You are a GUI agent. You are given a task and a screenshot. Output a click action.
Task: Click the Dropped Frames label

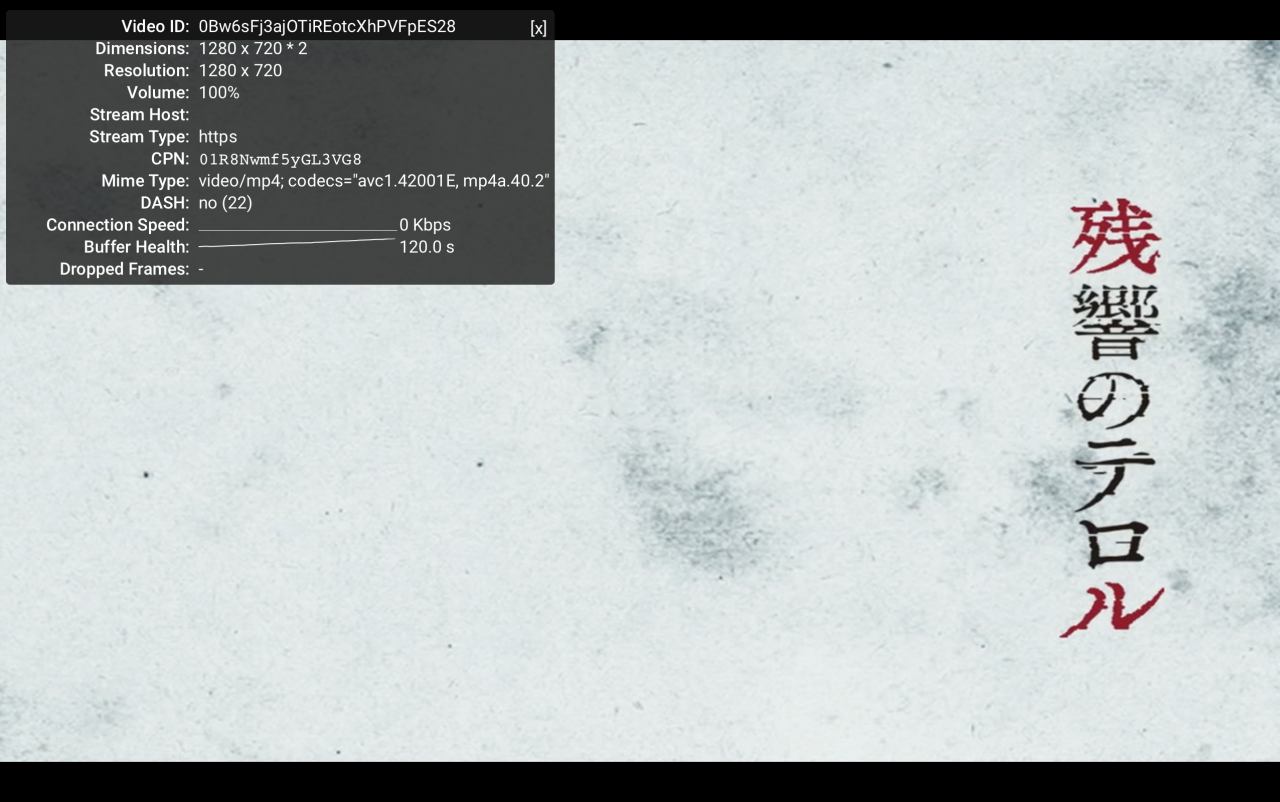tap(124, 269)
